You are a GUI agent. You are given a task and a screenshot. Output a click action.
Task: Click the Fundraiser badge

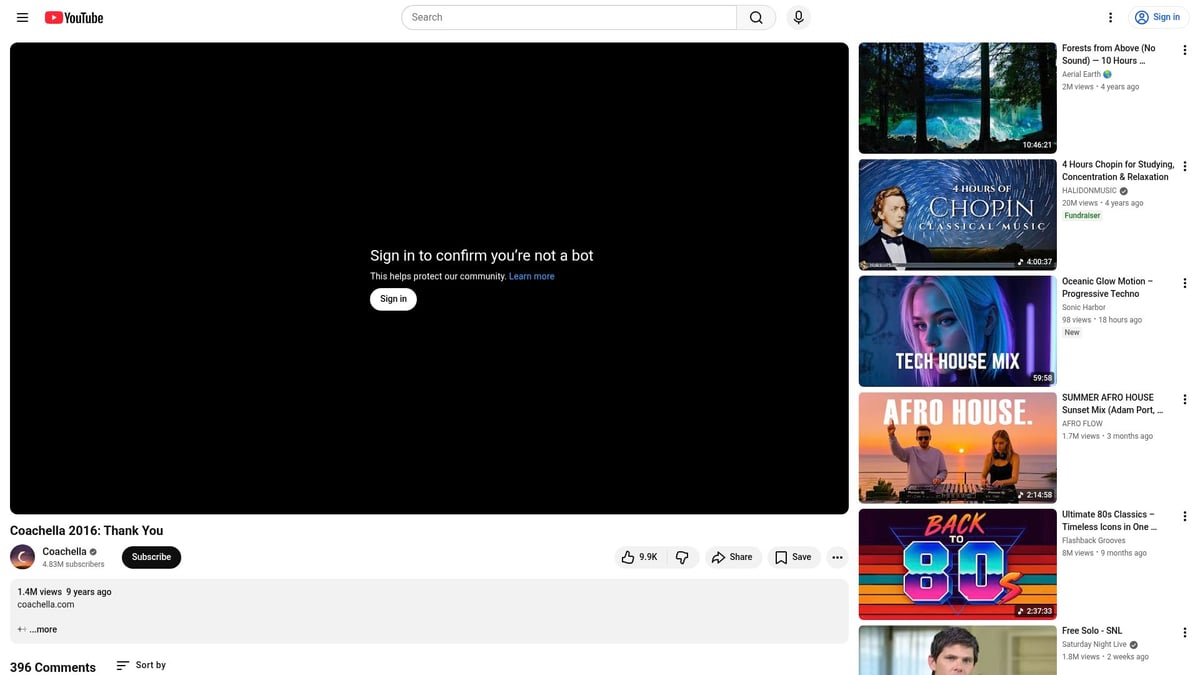1082,215
